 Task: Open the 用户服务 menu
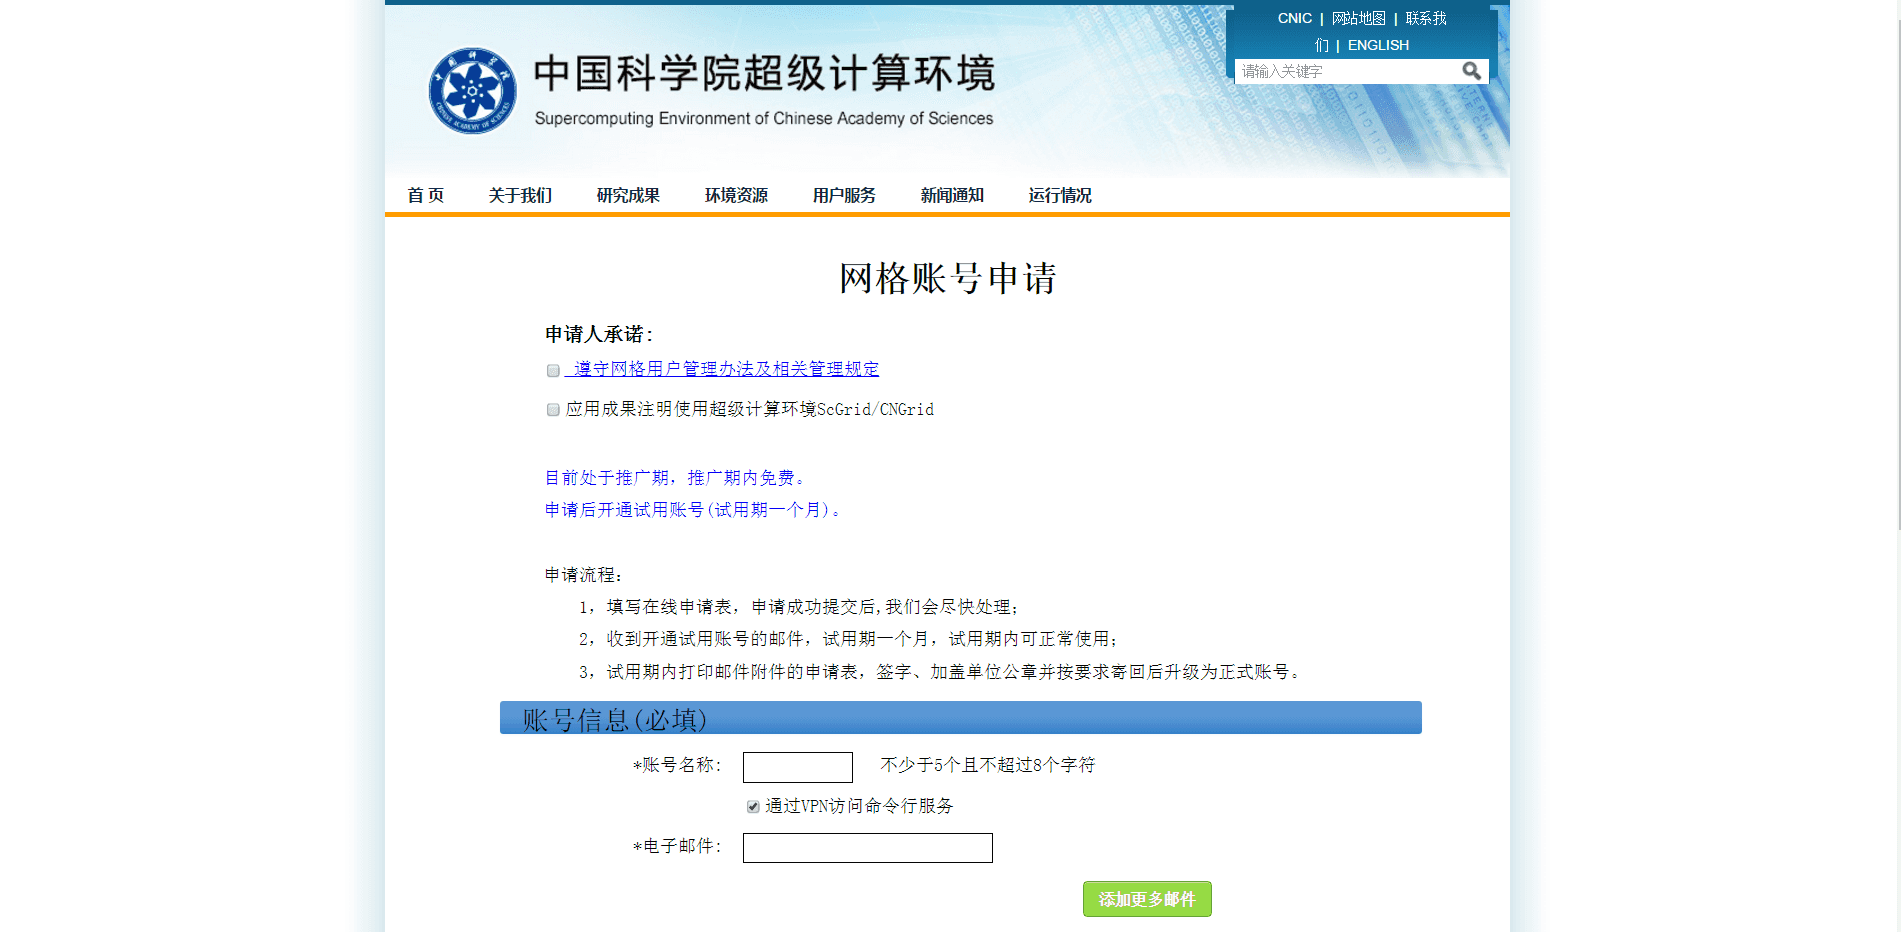coord(844,195)
